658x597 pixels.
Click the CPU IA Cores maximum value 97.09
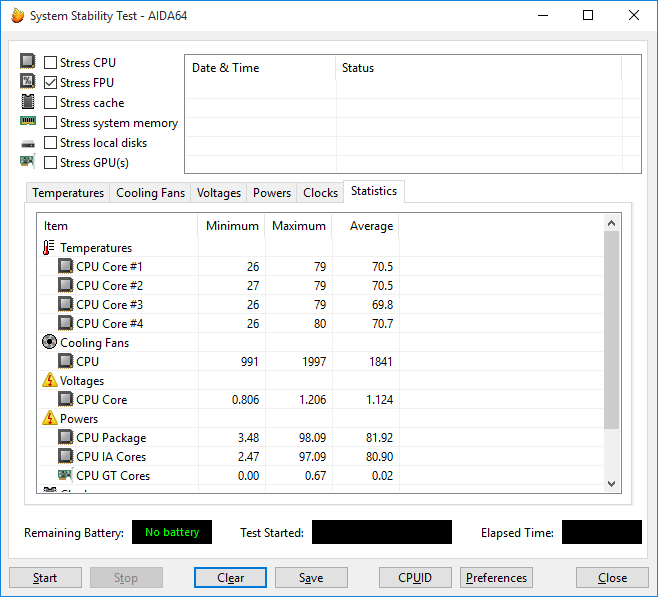312,456
